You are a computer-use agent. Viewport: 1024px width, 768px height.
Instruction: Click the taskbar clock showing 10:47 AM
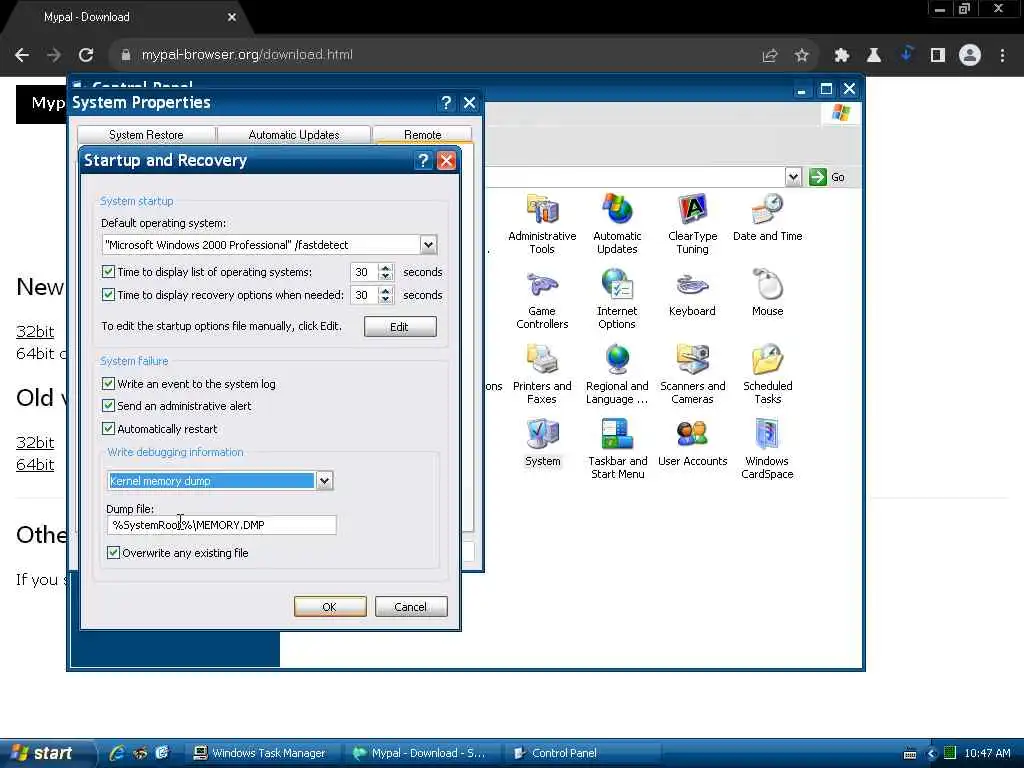(x=987, y=753)
